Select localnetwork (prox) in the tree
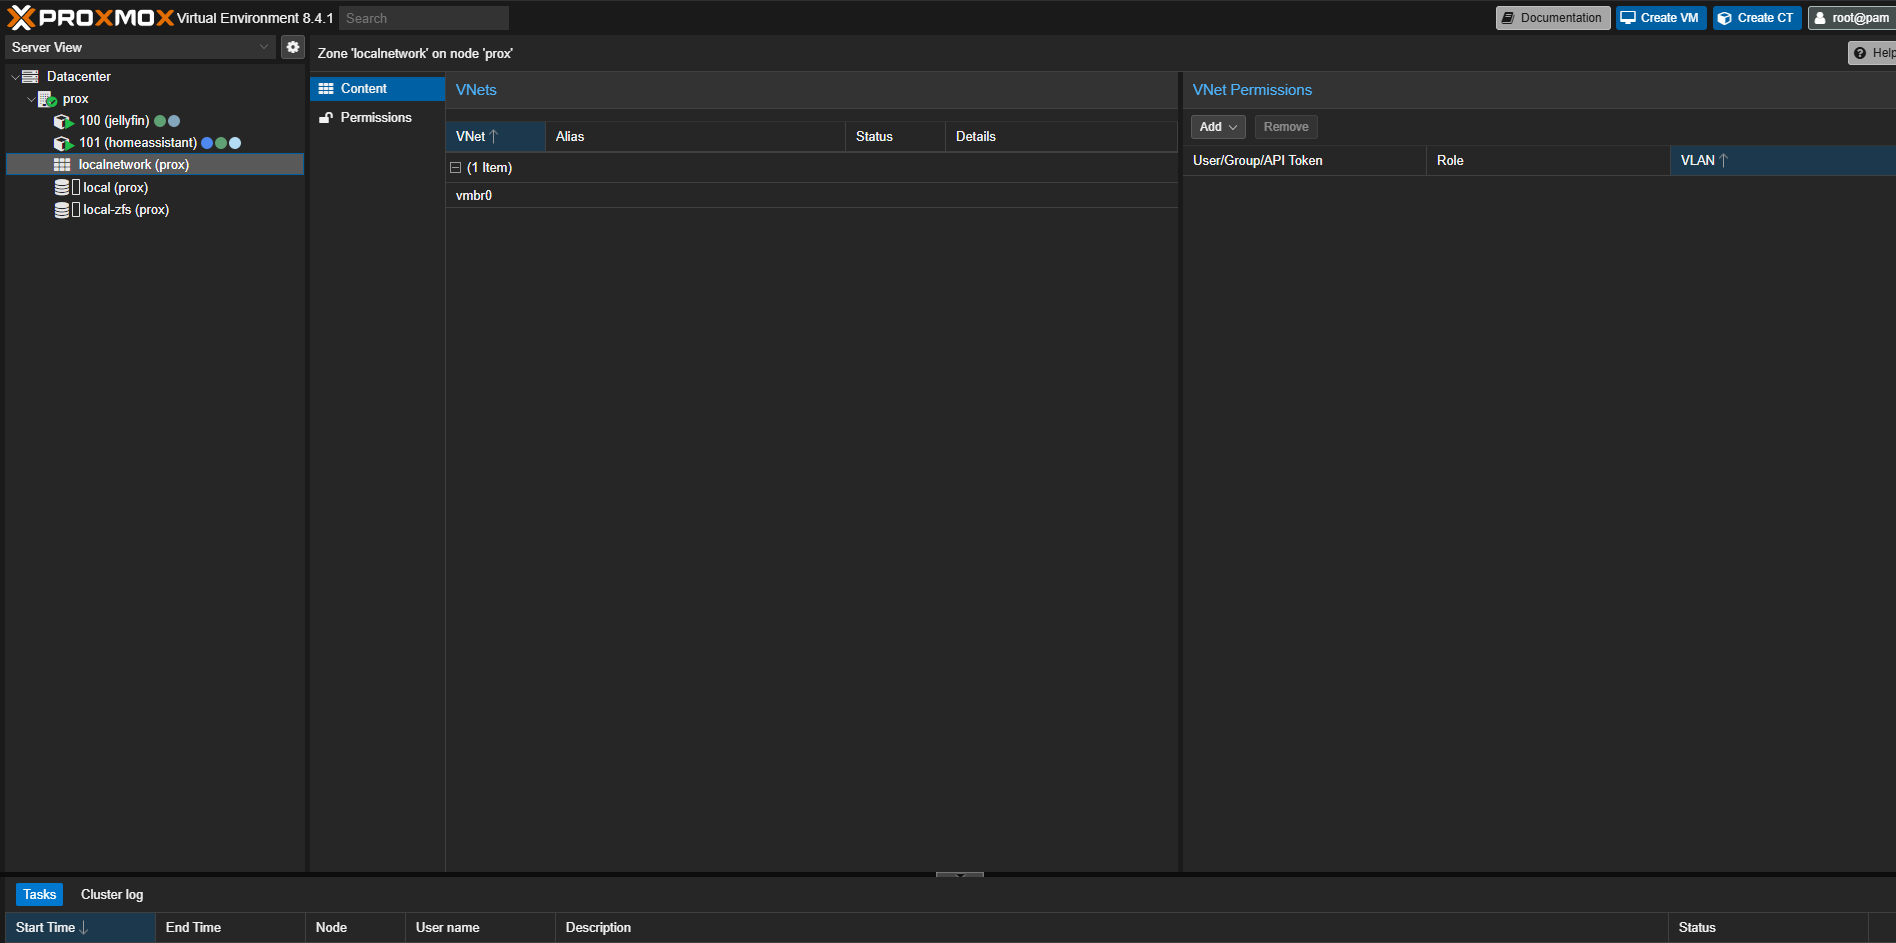1896x943 pixels. (x=155, y=165)
